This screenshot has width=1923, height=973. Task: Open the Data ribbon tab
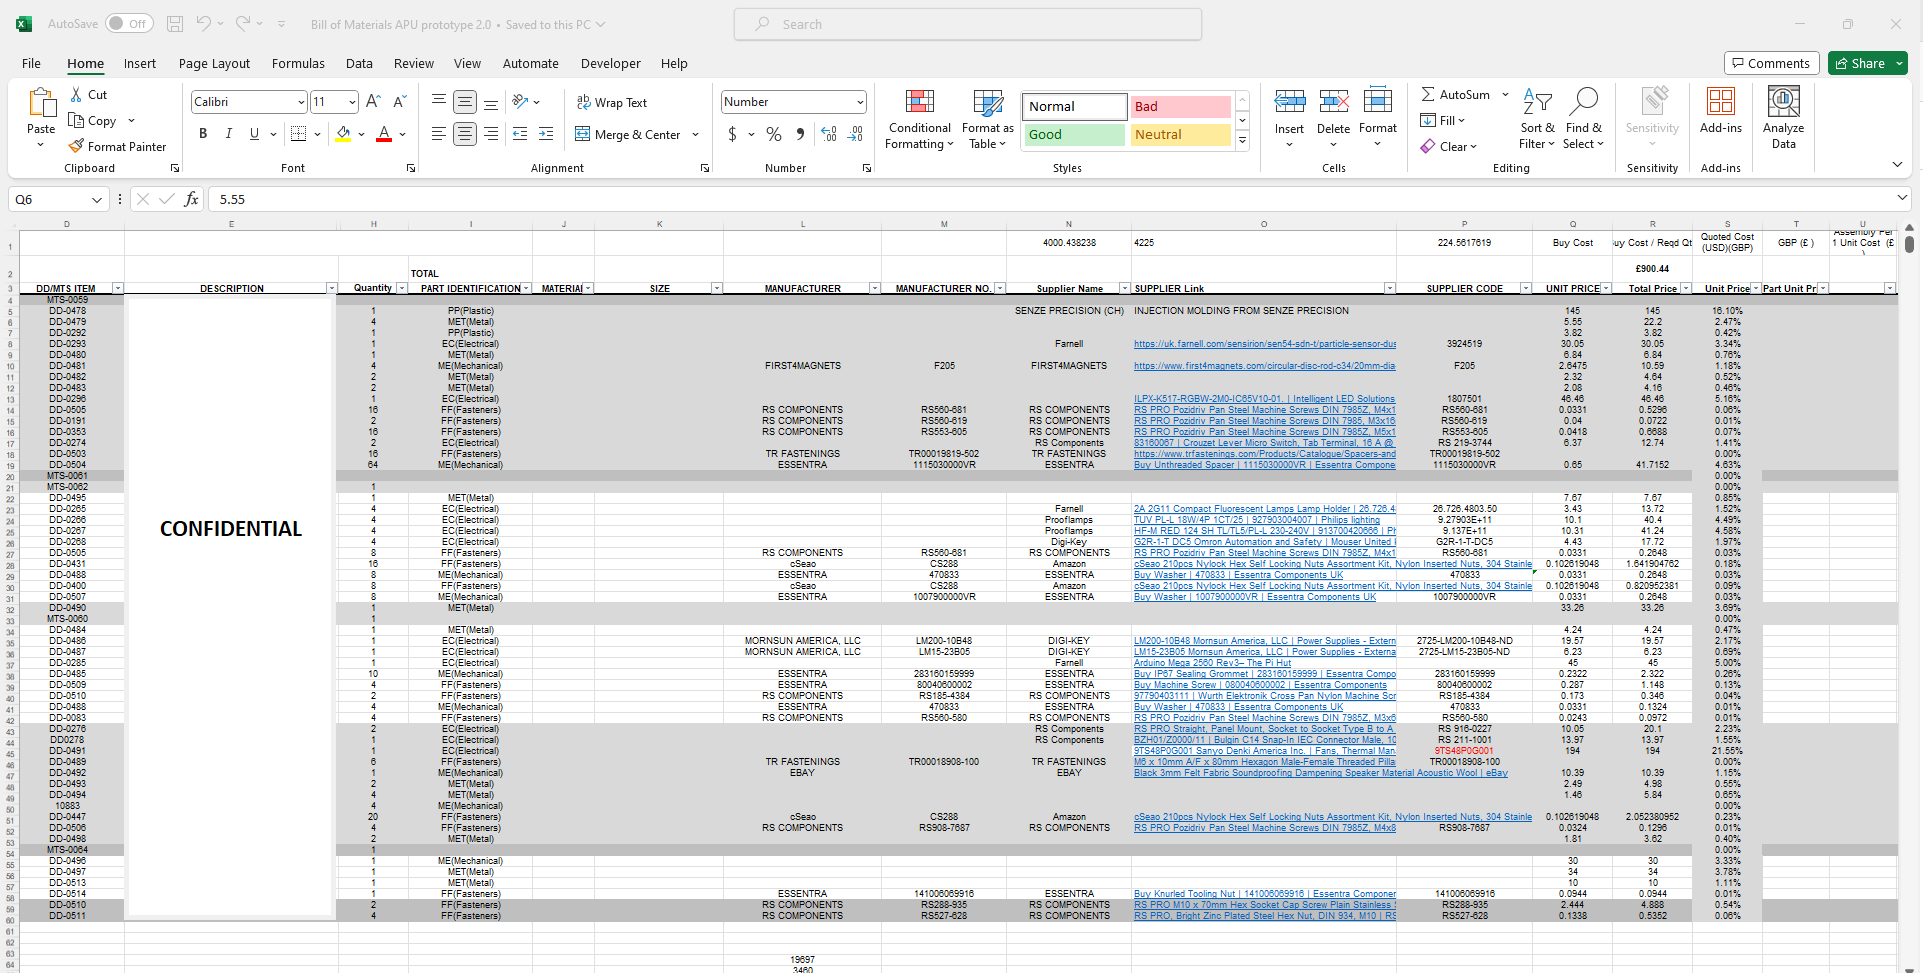359,63
